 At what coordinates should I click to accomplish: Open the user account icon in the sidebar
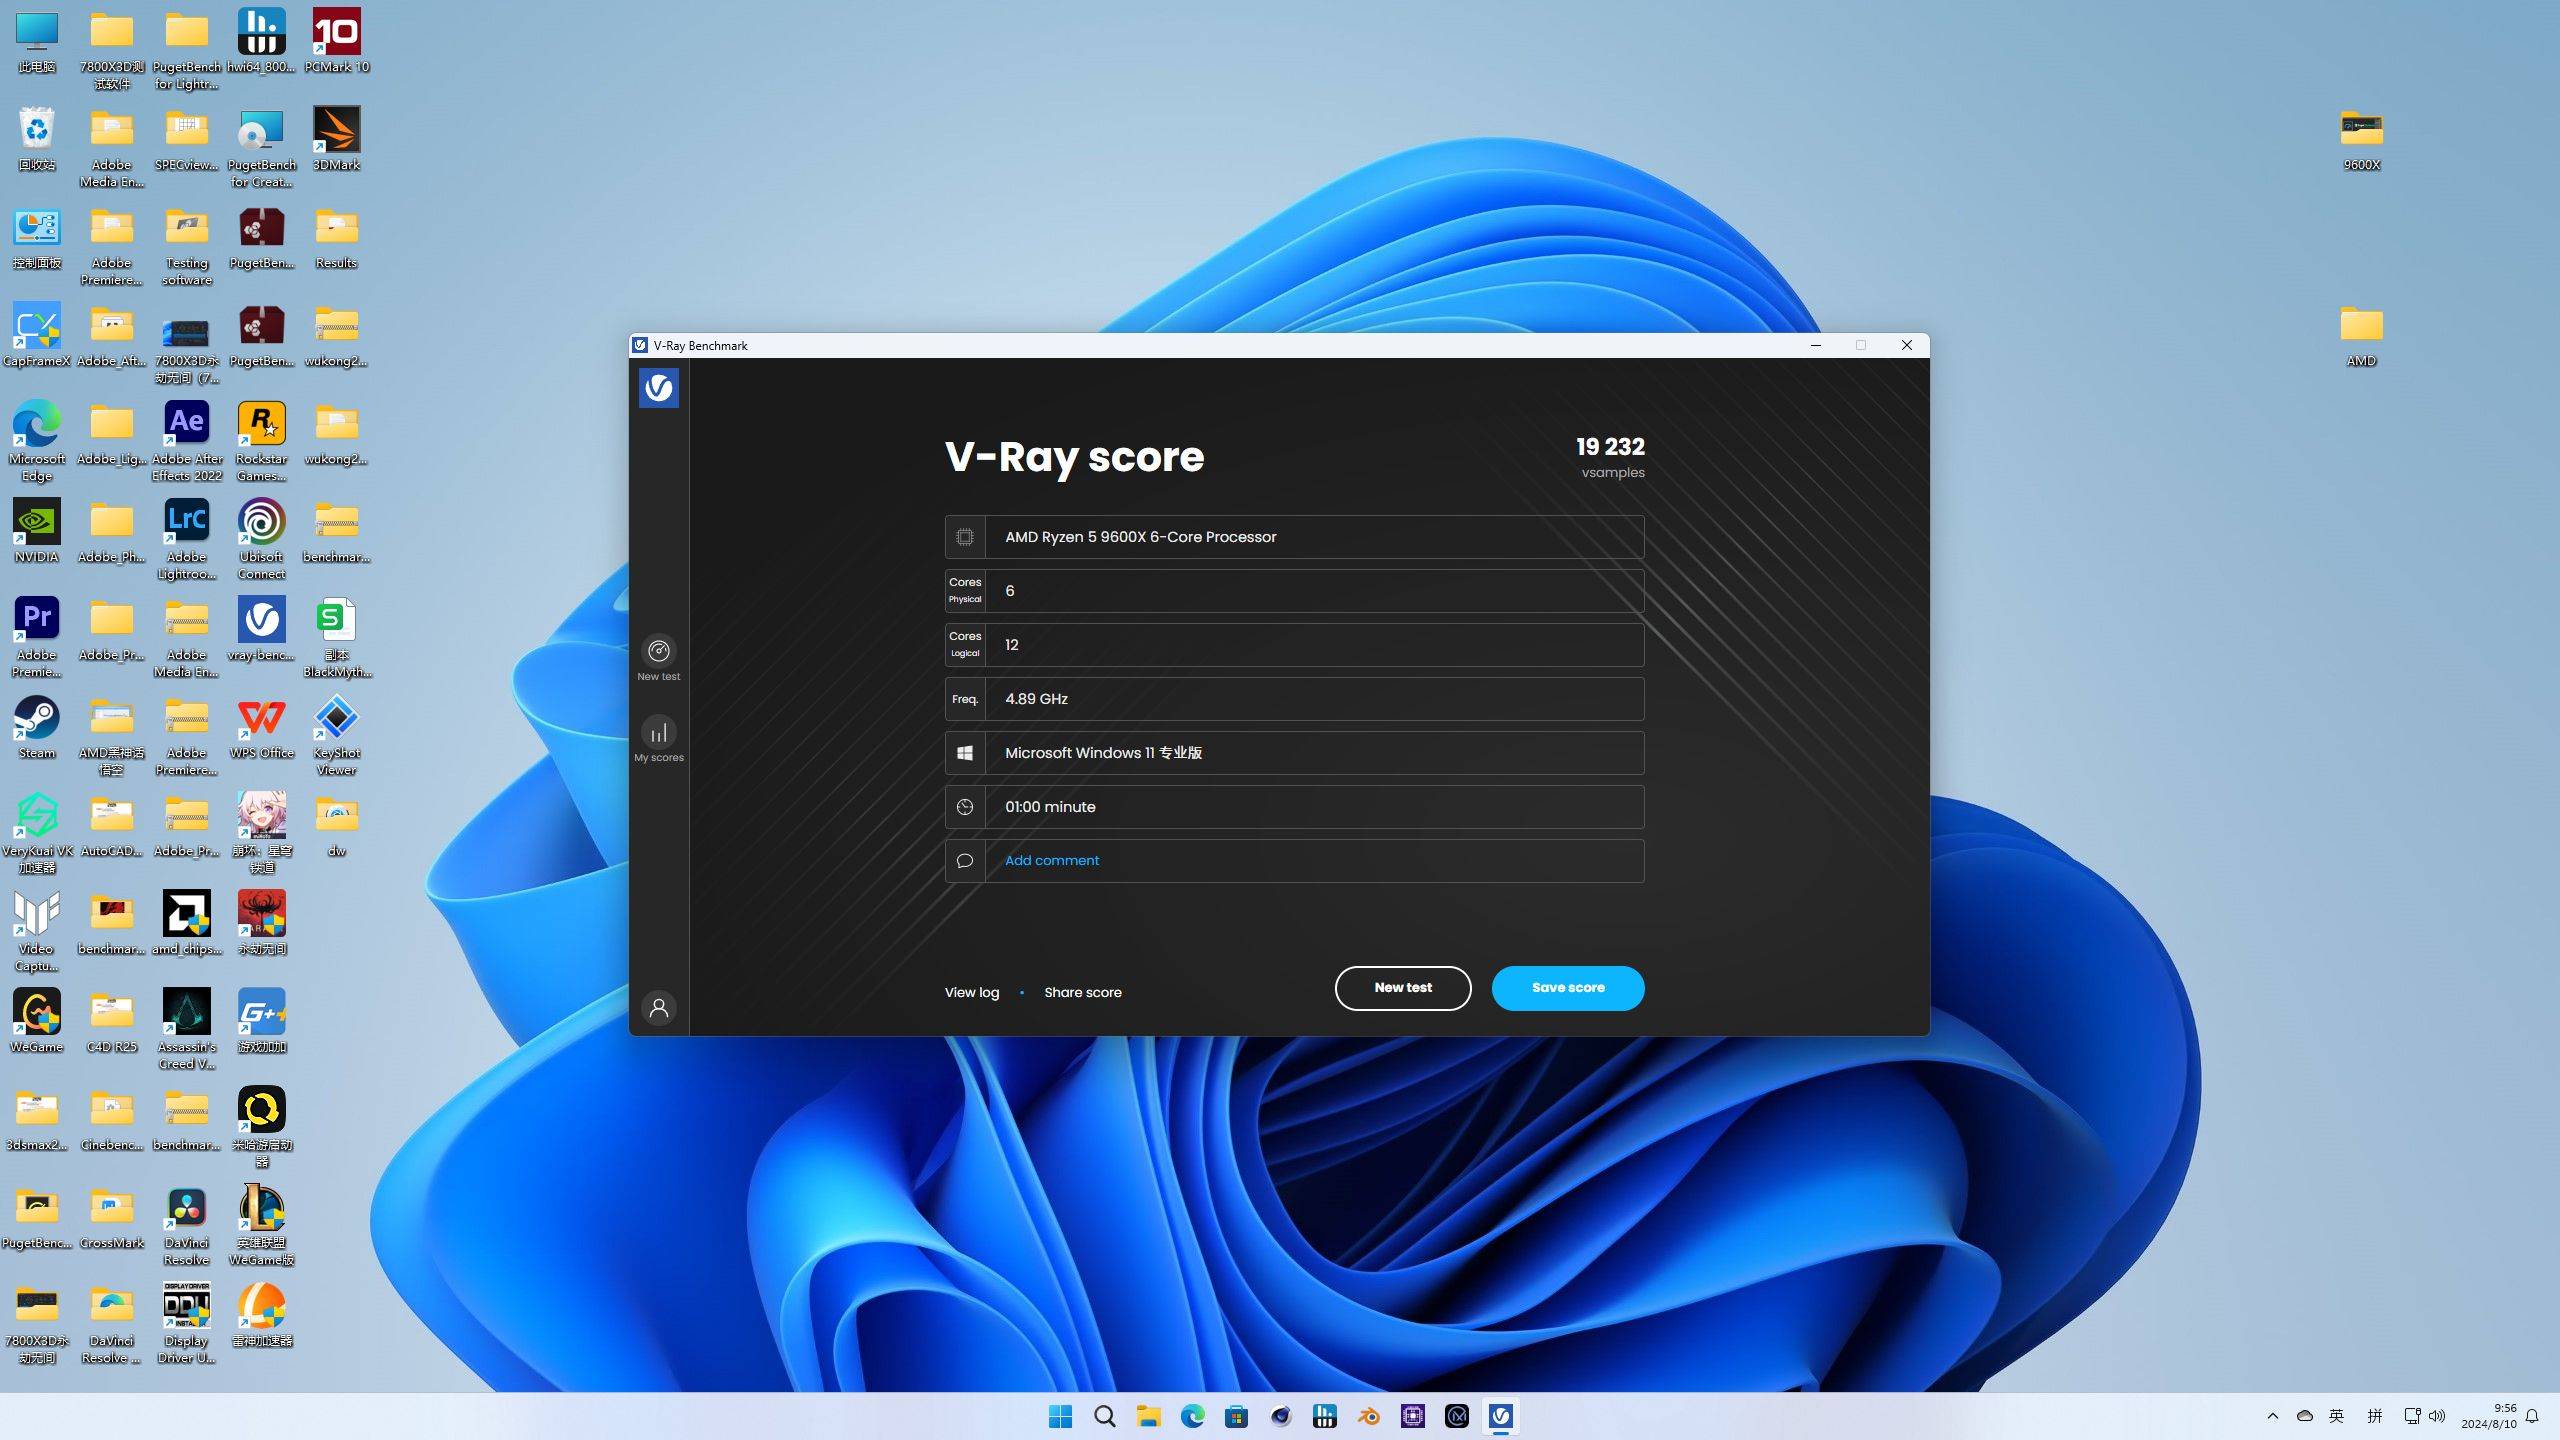click(x=658, y=1008)
